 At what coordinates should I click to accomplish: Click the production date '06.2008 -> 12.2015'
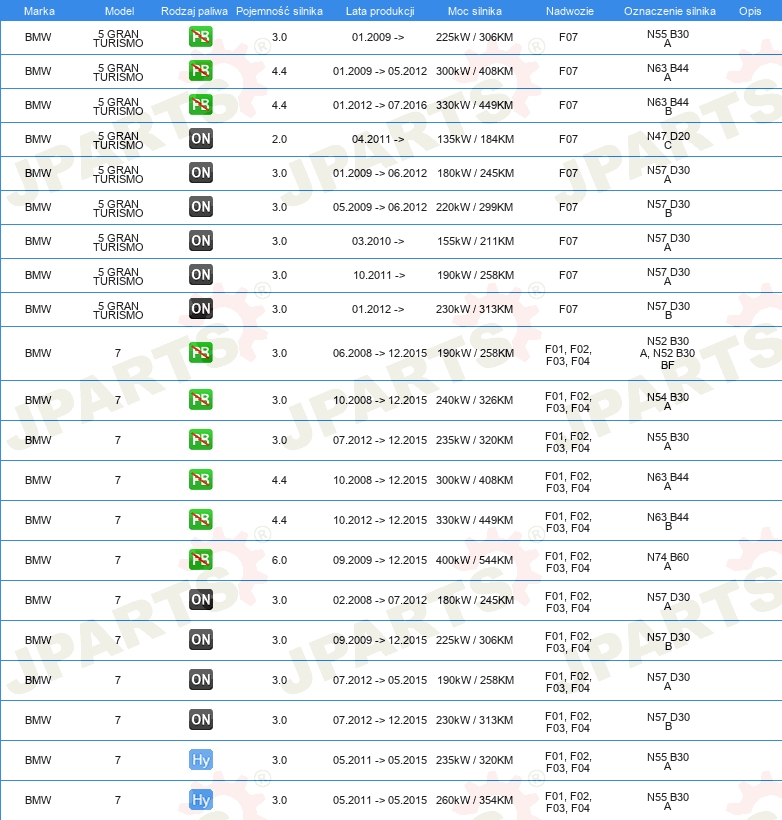pyautogui.click(x=380, y=353)
